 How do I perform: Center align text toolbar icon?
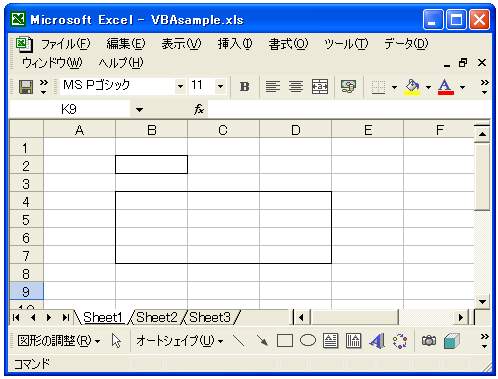pos(296,87)
